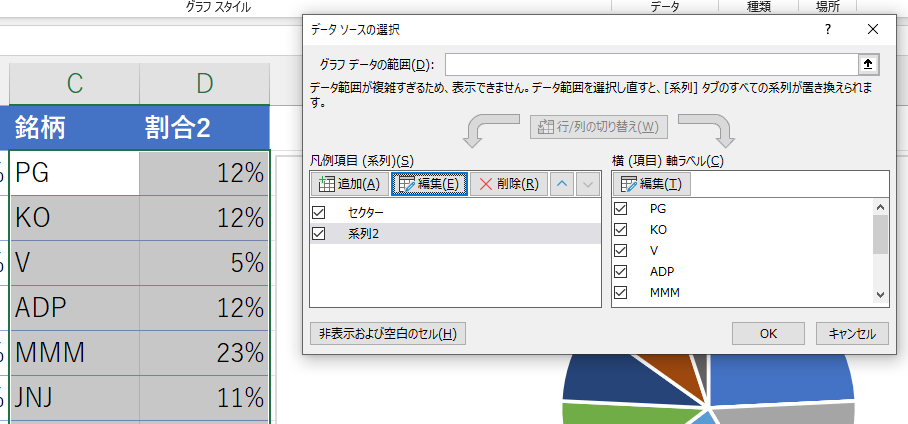
Task: Click the 5% cell in V row
Action: point(204,263)
